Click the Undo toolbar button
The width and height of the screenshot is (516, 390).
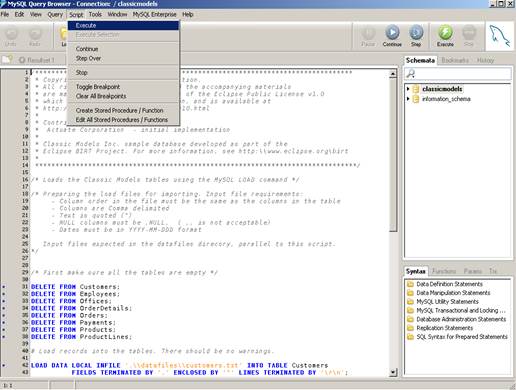[11, 37]
